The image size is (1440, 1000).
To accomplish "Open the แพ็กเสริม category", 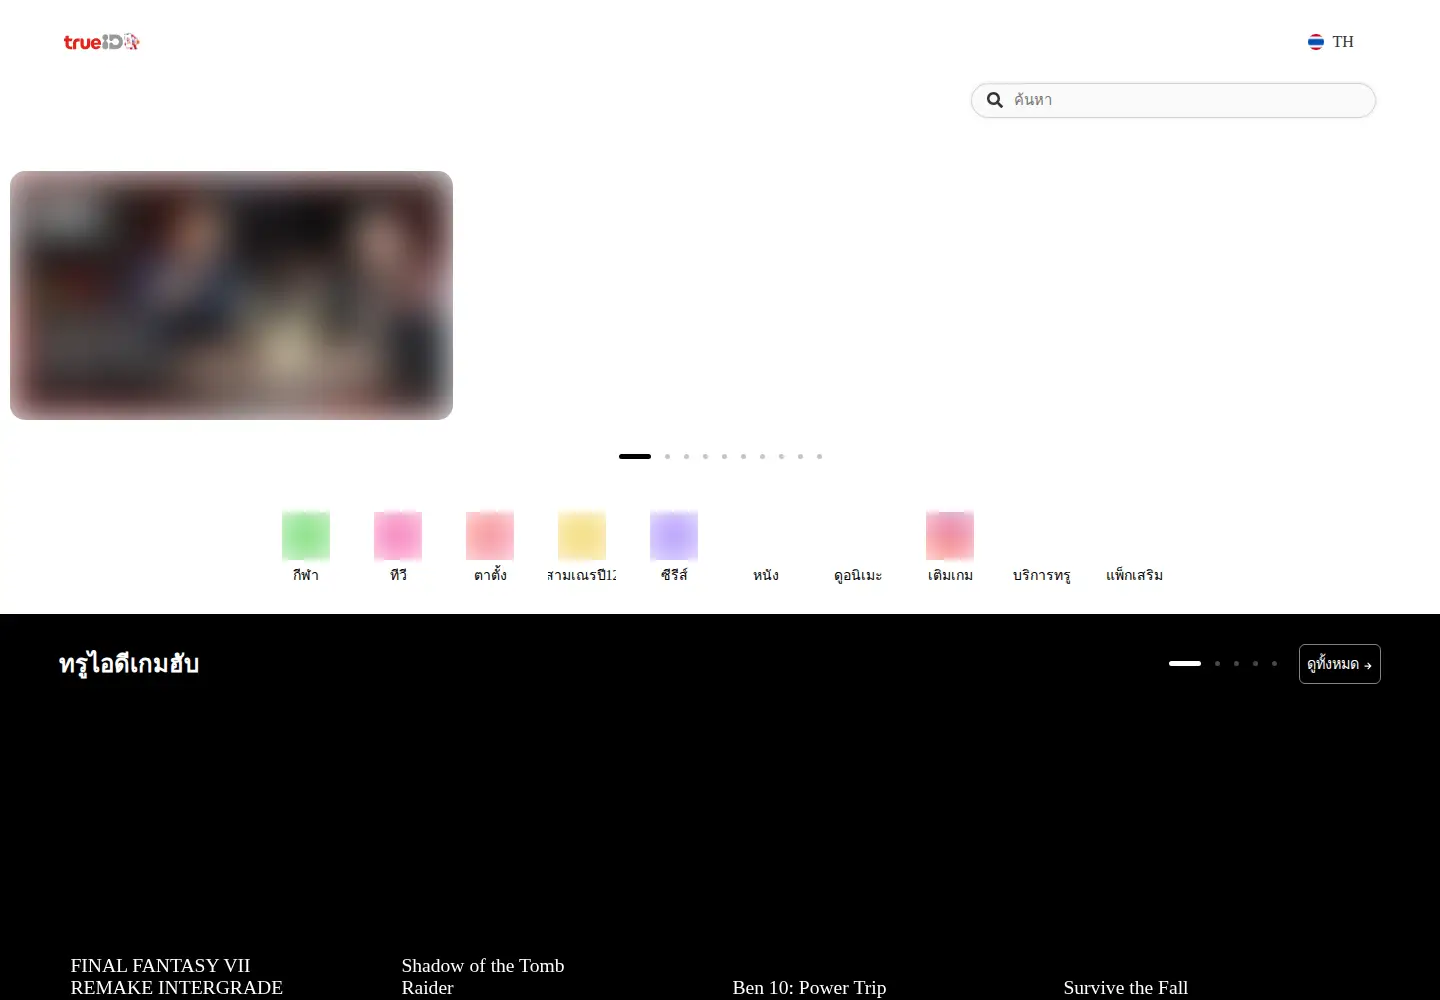I will coord(1134,575).
